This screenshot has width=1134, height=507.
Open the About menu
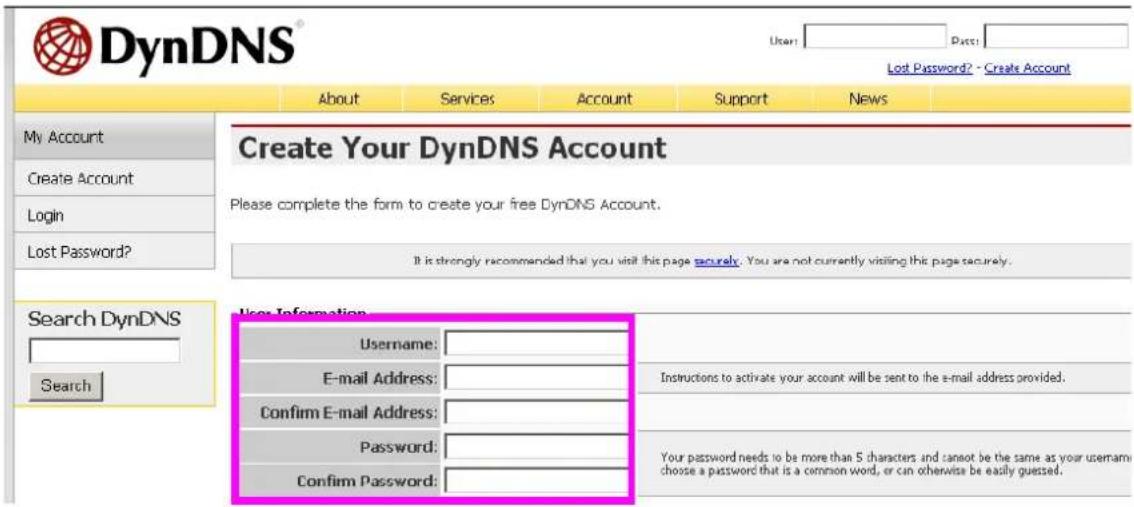[x=338, y=99]
